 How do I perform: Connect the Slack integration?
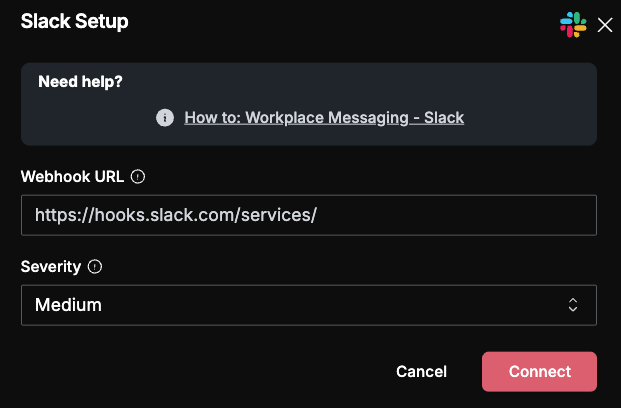coord(539,372)
